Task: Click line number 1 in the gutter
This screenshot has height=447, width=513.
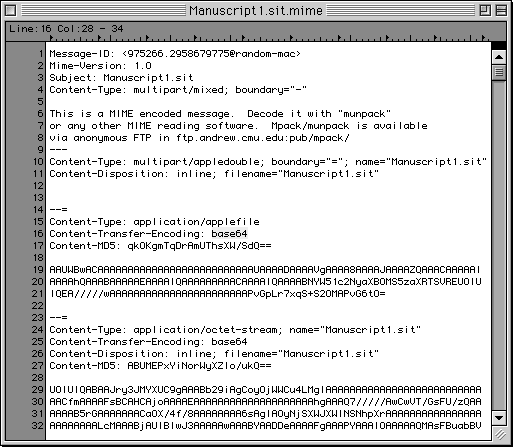Action: coord(41,54)
